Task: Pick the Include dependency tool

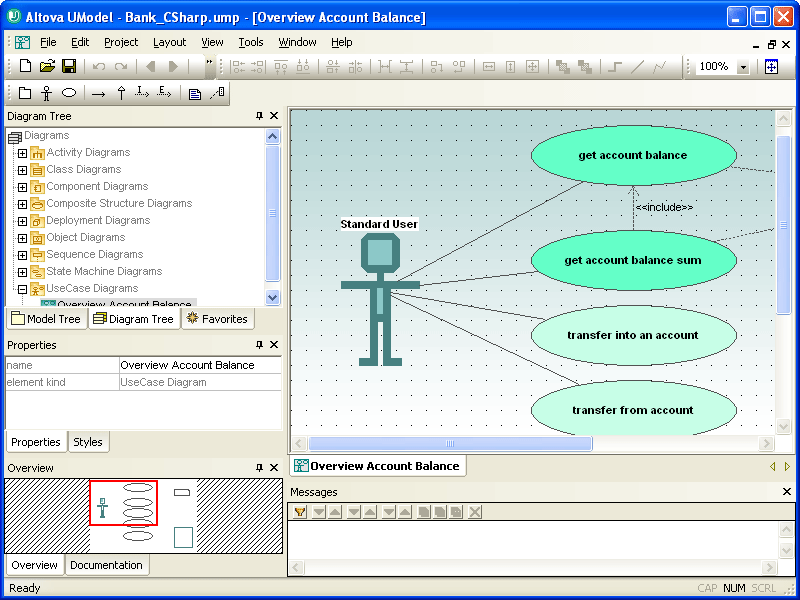Action: point(142,93)
